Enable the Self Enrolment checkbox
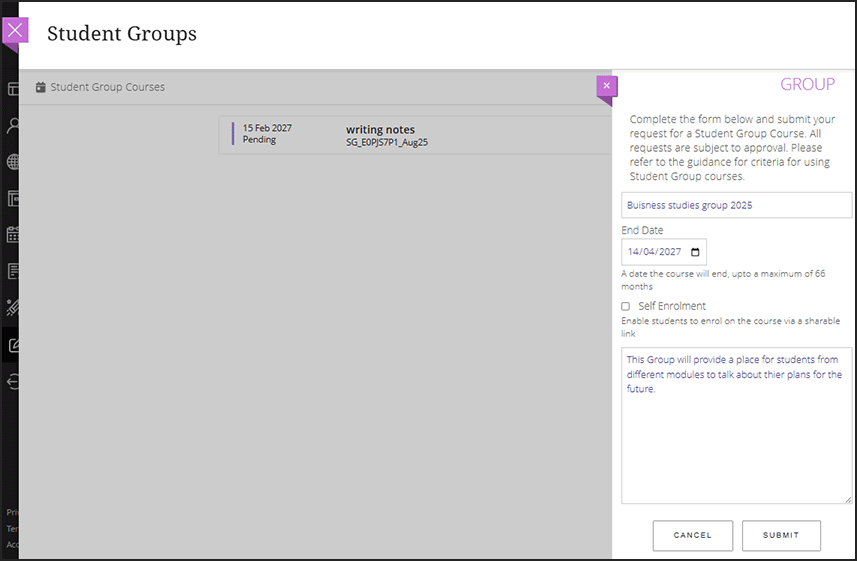The width and height of the screenshot is (857, 561). [x=626, y=306]
